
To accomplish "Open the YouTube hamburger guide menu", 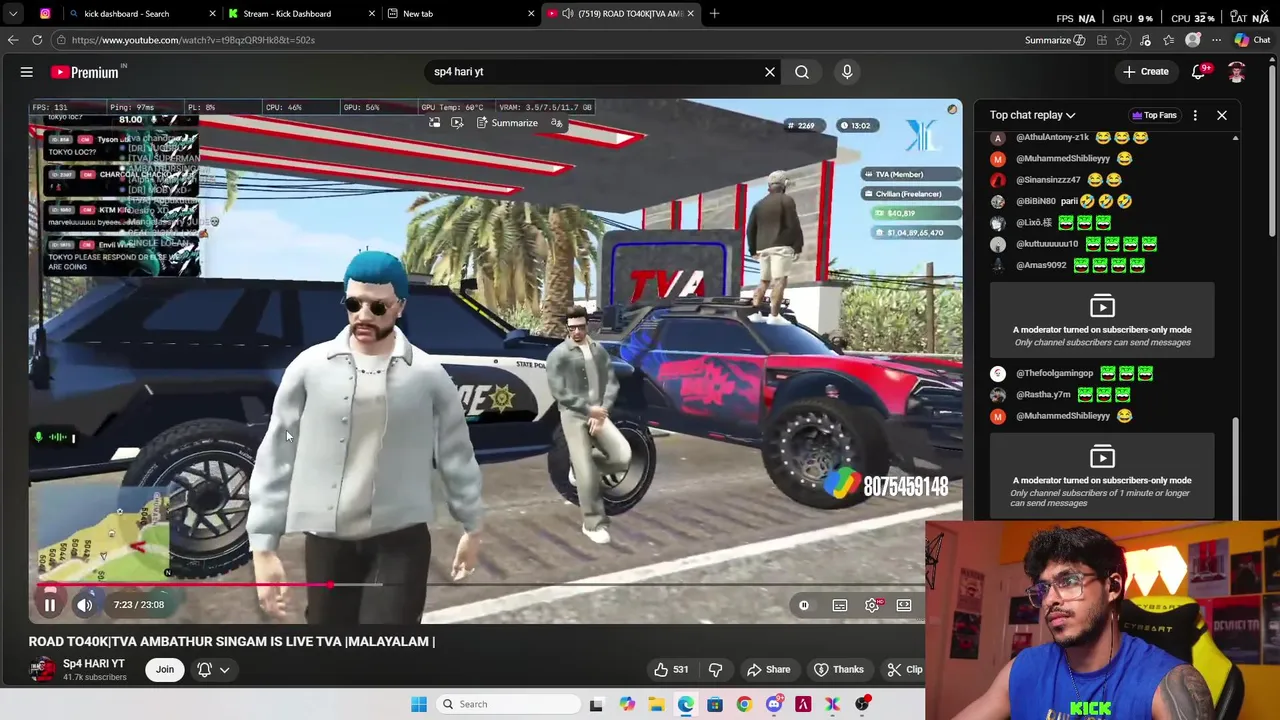I will (x=27, y=72).
